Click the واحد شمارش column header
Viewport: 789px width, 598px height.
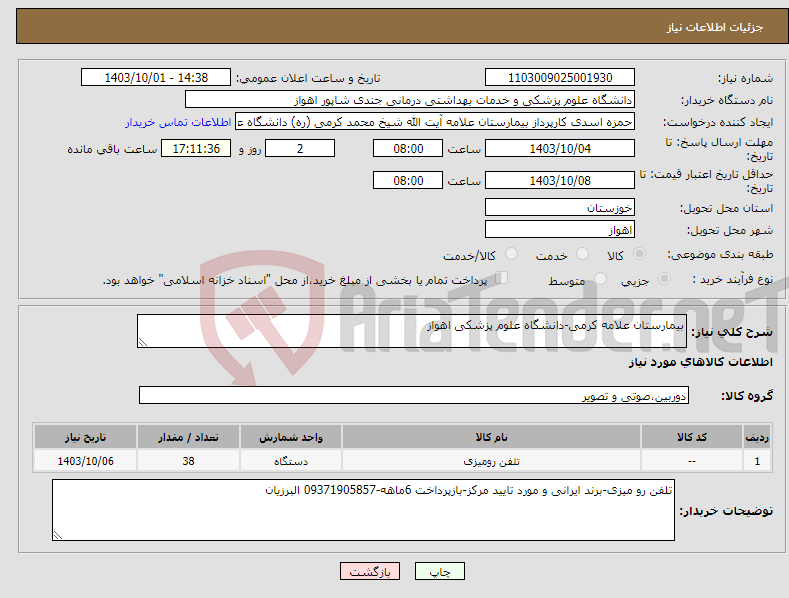pyautogui.click(x=291, y=437)
